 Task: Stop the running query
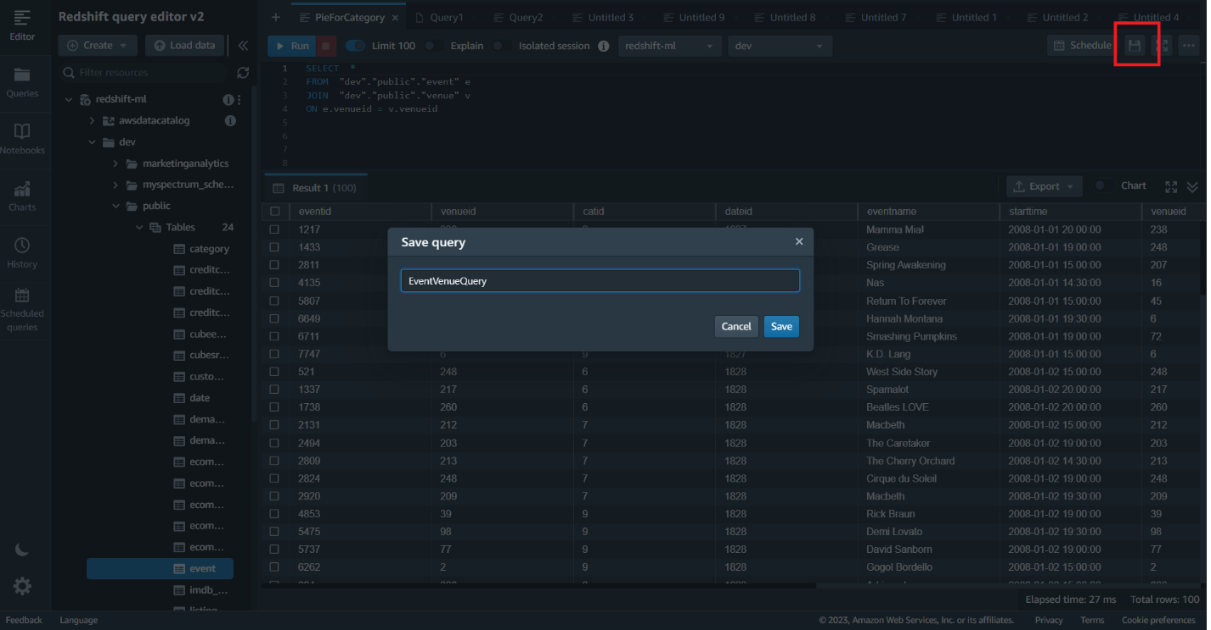click(326, 46)
